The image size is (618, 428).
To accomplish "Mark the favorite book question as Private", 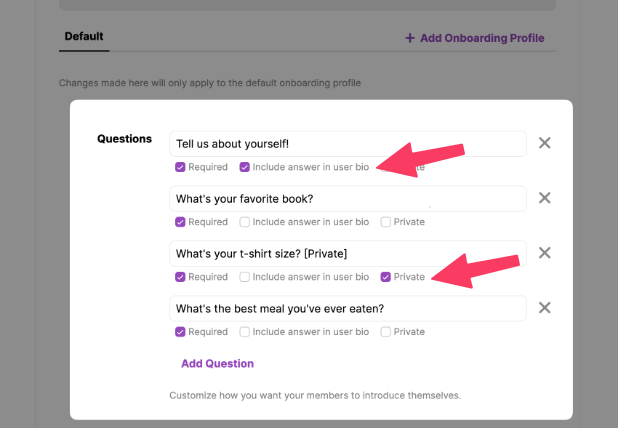I will 386,222.
